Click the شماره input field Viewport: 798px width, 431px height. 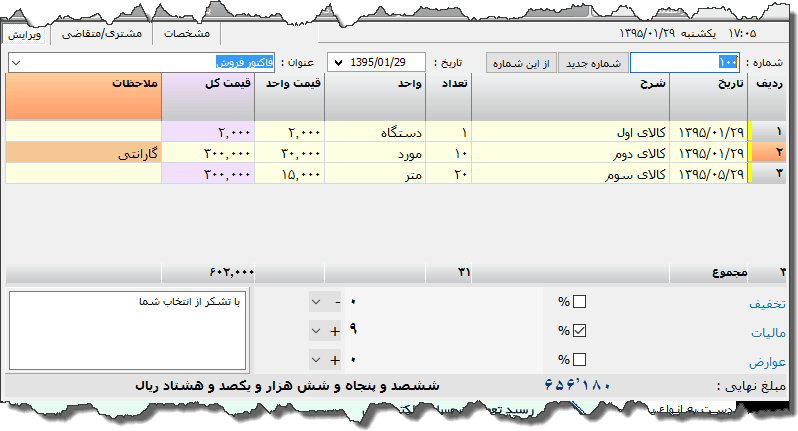click(685, 63)
